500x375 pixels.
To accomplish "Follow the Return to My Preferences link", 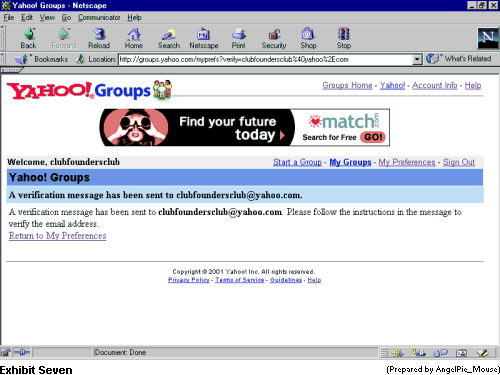I will pyautogui.click(x=57, y=236).
